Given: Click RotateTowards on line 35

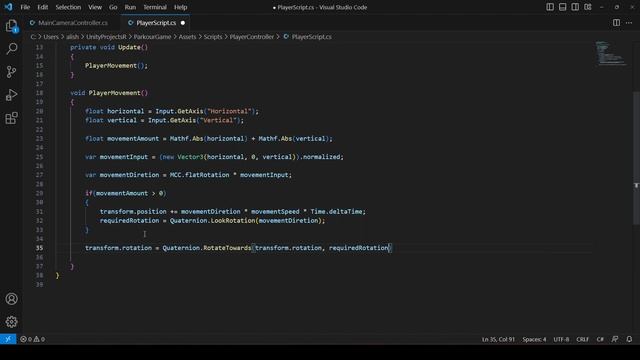Looking at the screenshot, I should tap(227, 248).
